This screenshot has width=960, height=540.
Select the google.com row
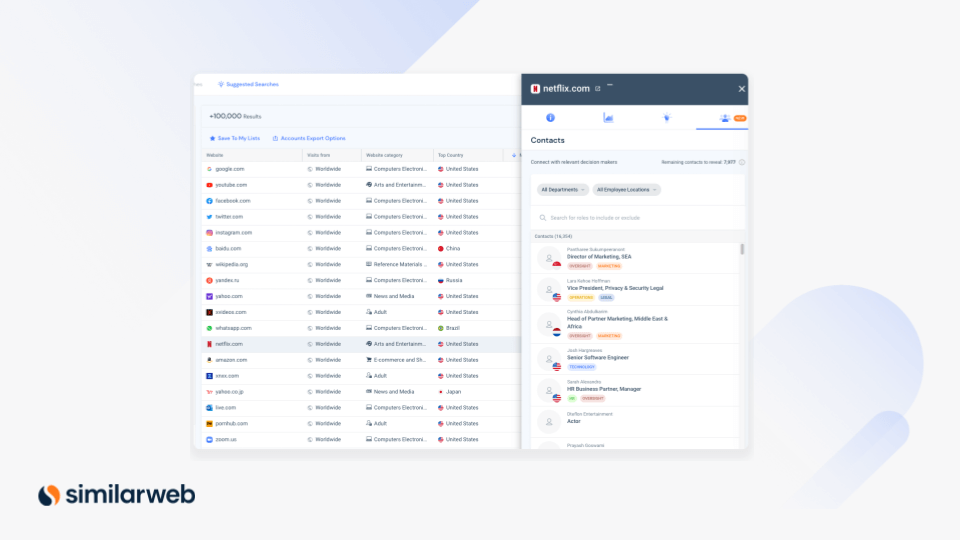click(229, 169)
